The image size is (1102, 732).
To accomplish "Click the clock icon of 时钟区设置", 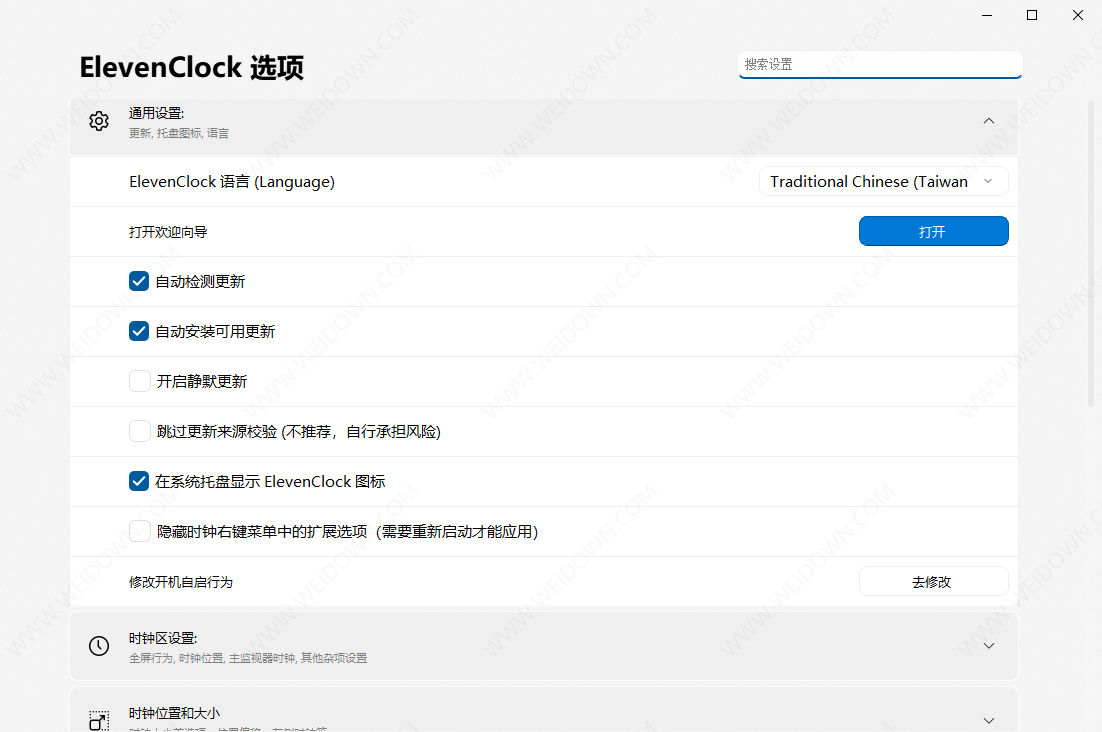I will click(x=99, y=646).
